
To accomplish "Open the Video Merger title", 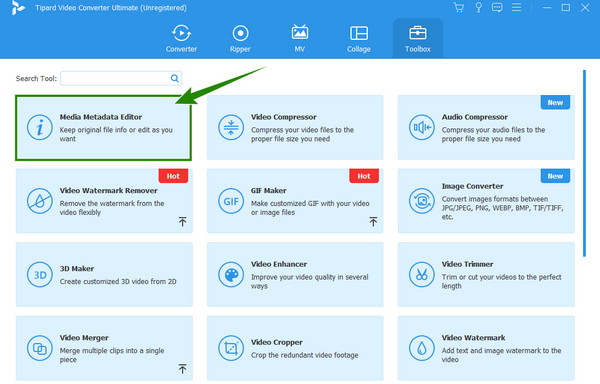I will pos(84,338).
